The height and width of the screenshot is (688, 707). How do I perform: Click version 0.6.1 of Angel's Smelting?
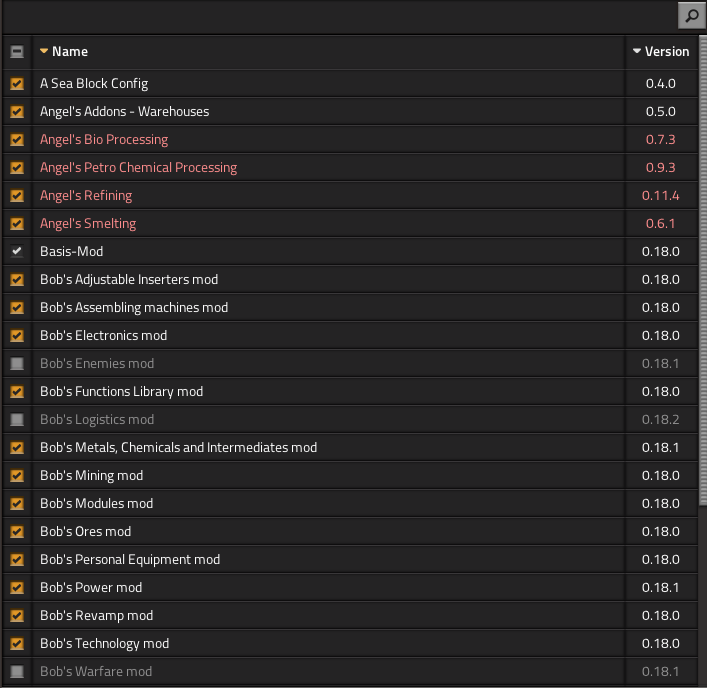[x=660, y=224]
